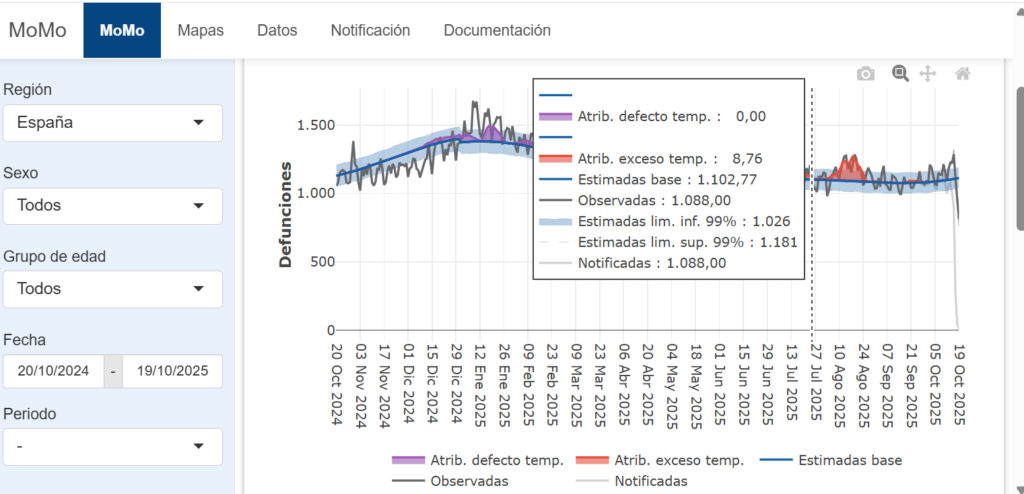Click the MoMo brand link
Image resolution: width=1024 pixels, height=494 pixels.
(38, 30)
